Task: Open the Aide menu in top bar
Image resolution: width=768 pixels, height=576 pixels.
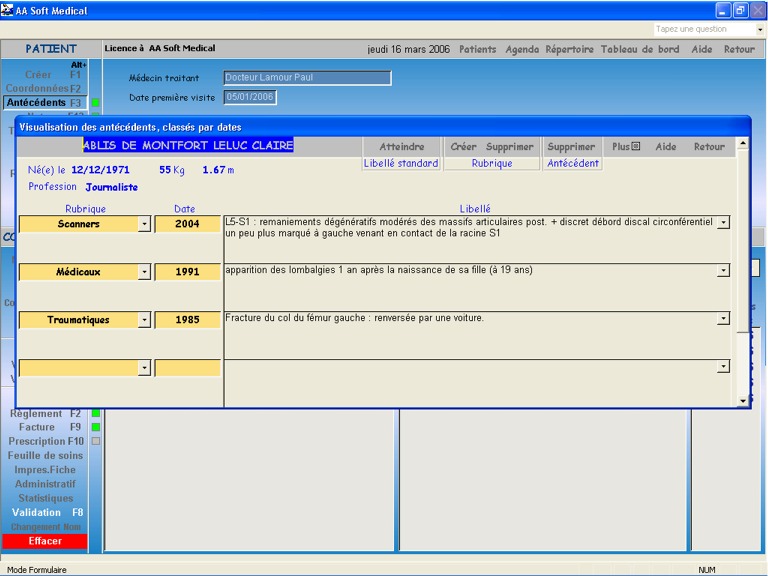Action: [701, 49]
